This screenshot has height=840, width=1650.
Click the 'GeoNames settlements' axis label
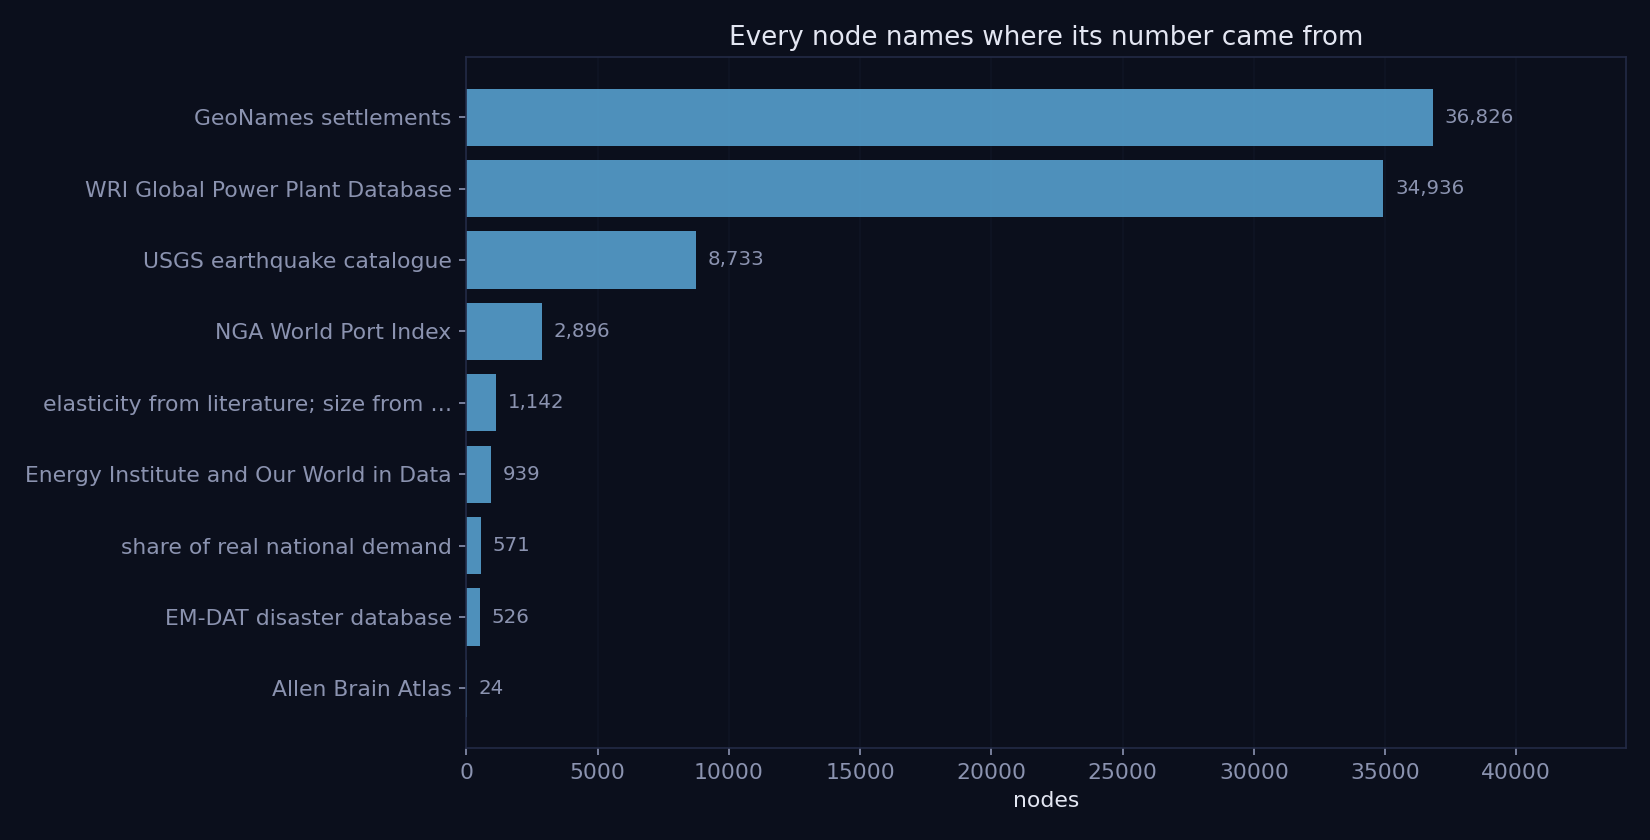pos(322,118)
